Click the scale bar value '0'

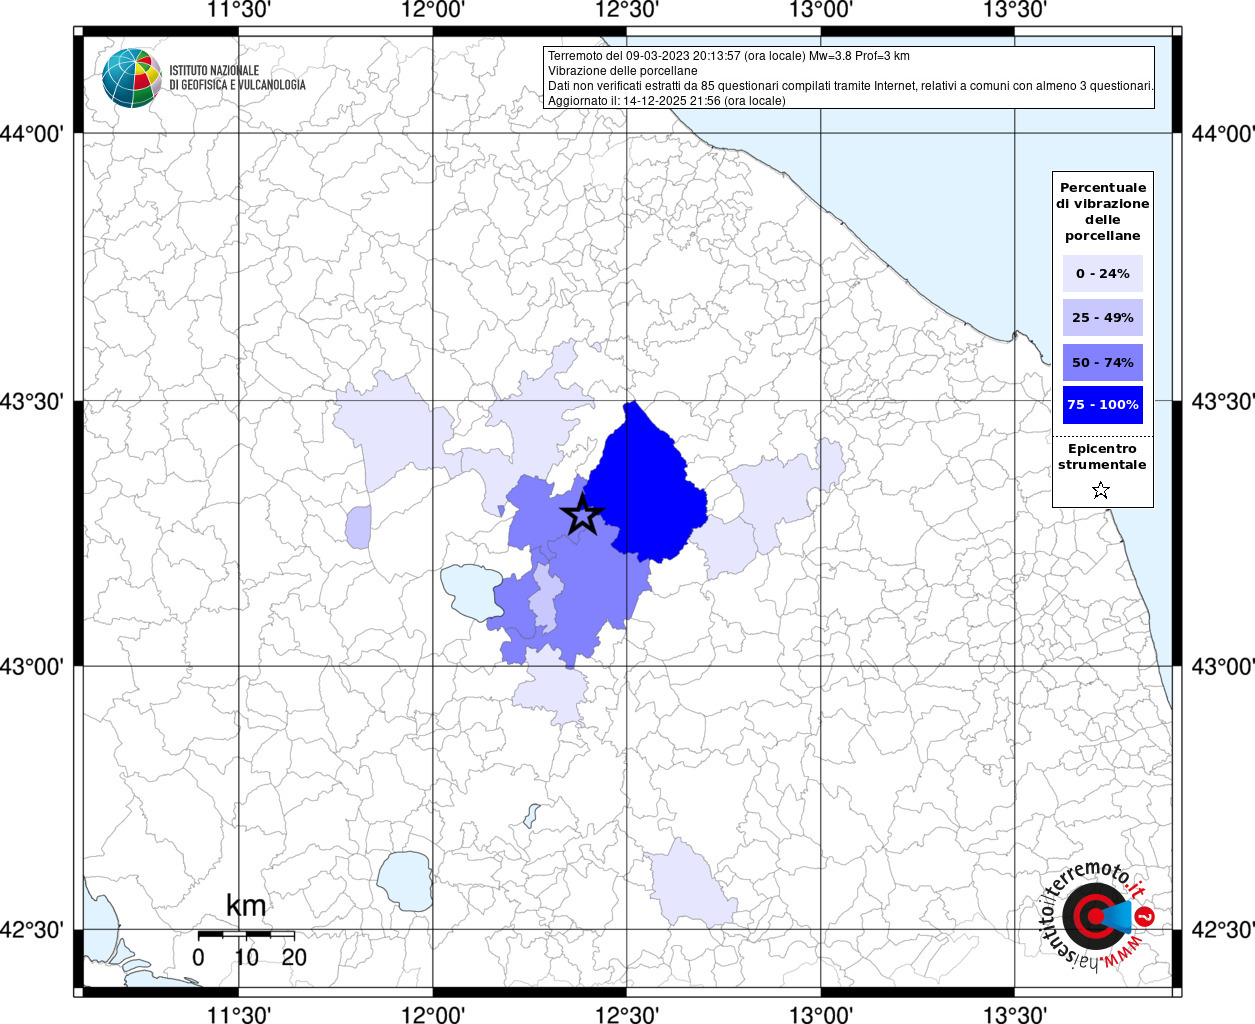[198, 957]
